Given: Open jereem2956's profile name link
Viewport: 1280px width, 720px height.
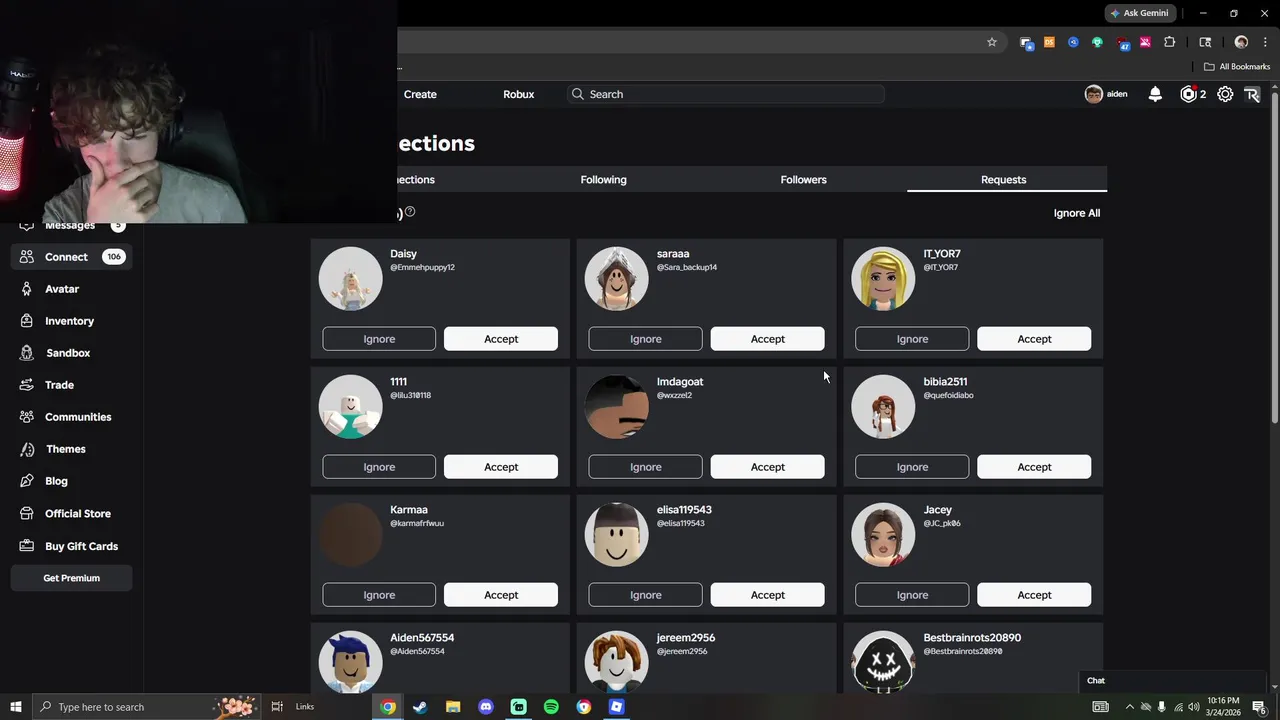Looking at the screenshot, I should [x=686, y=638].
